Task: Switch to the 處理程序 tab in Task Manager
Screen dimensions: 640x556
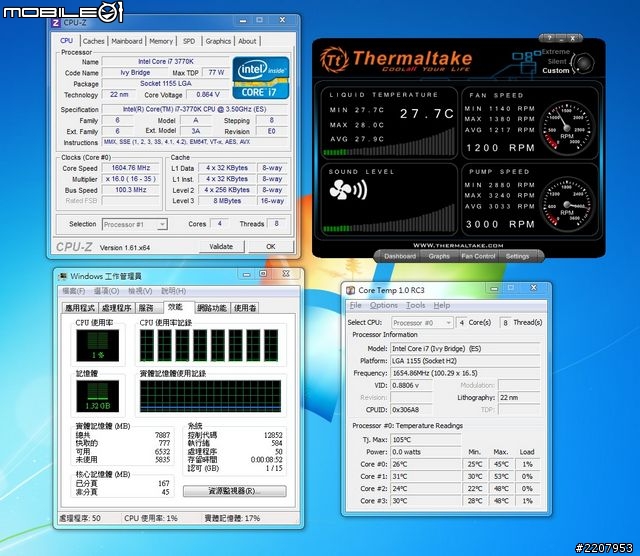Action: click(117, 308)
